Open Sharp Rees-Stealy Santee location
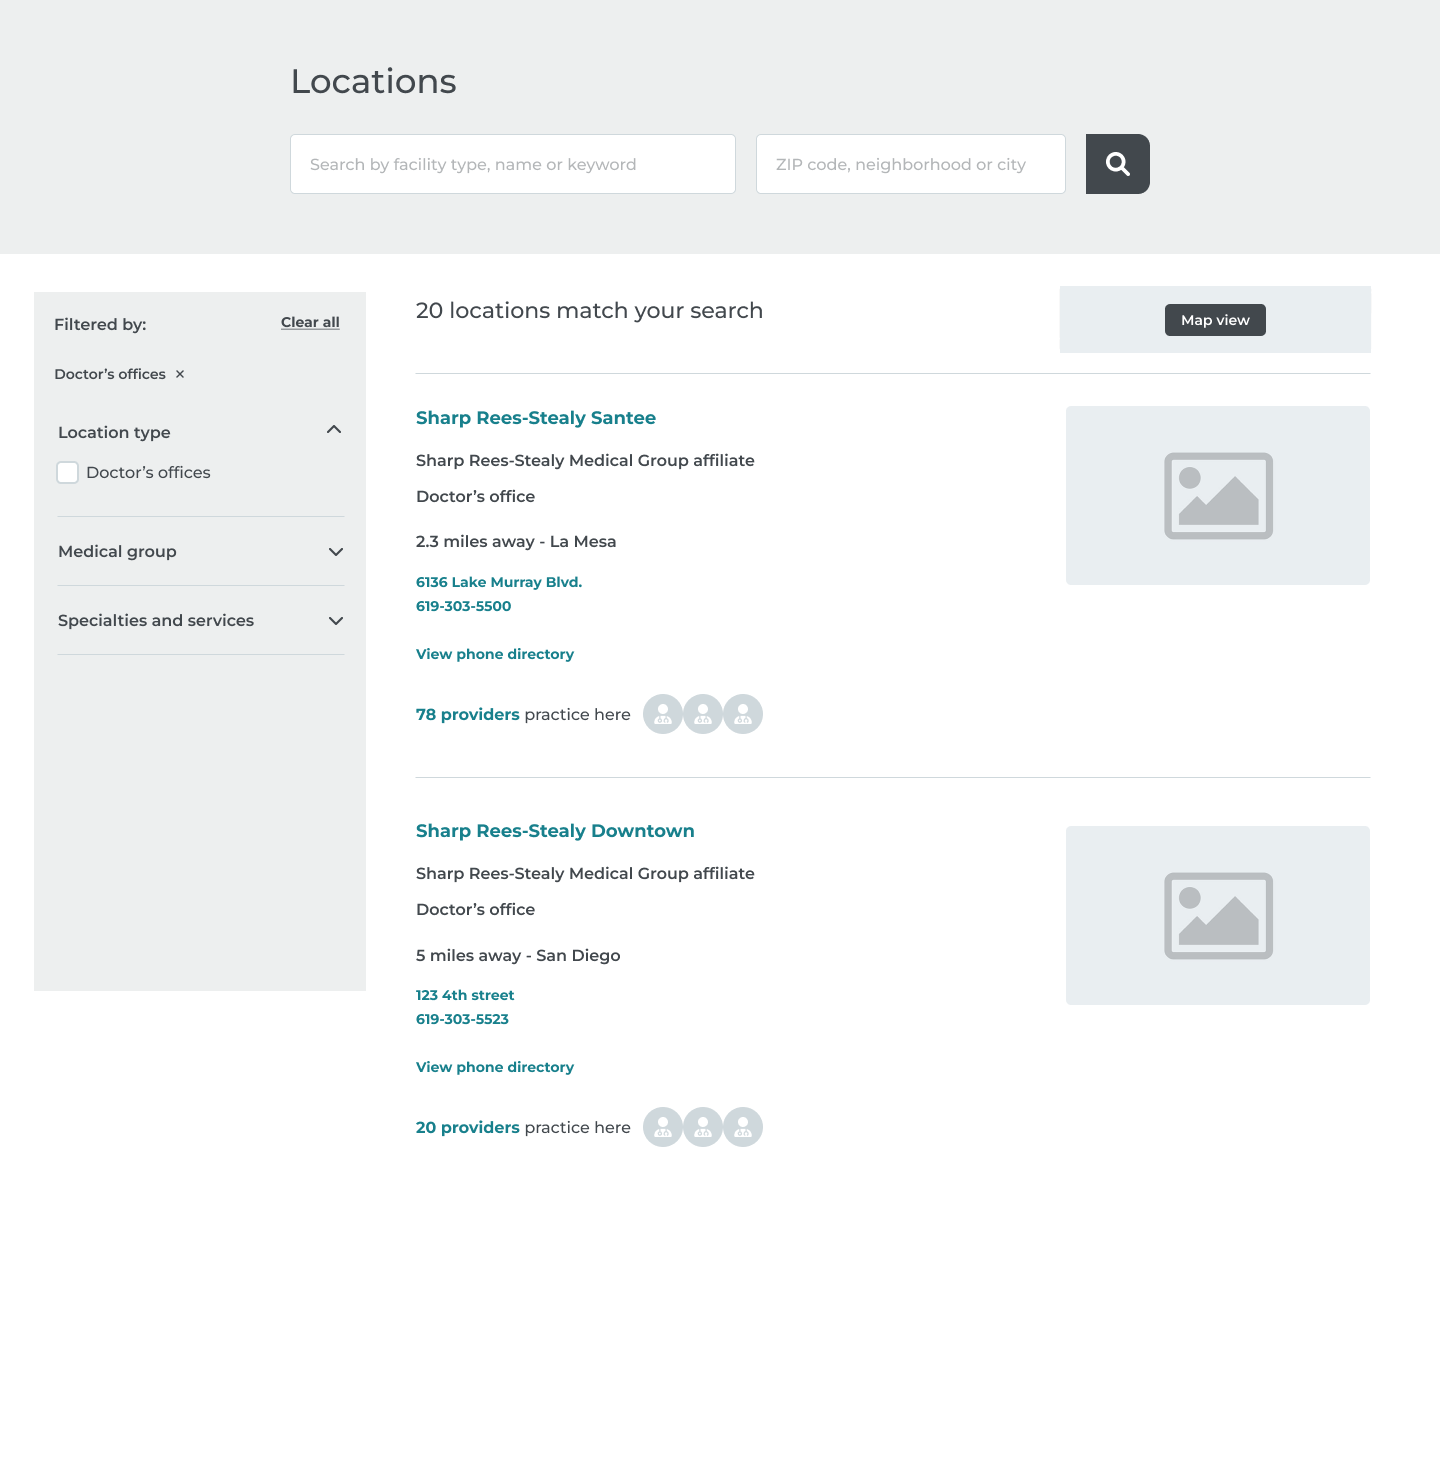The height and width of the screenshot is (1468, 1440). [536, 418]
